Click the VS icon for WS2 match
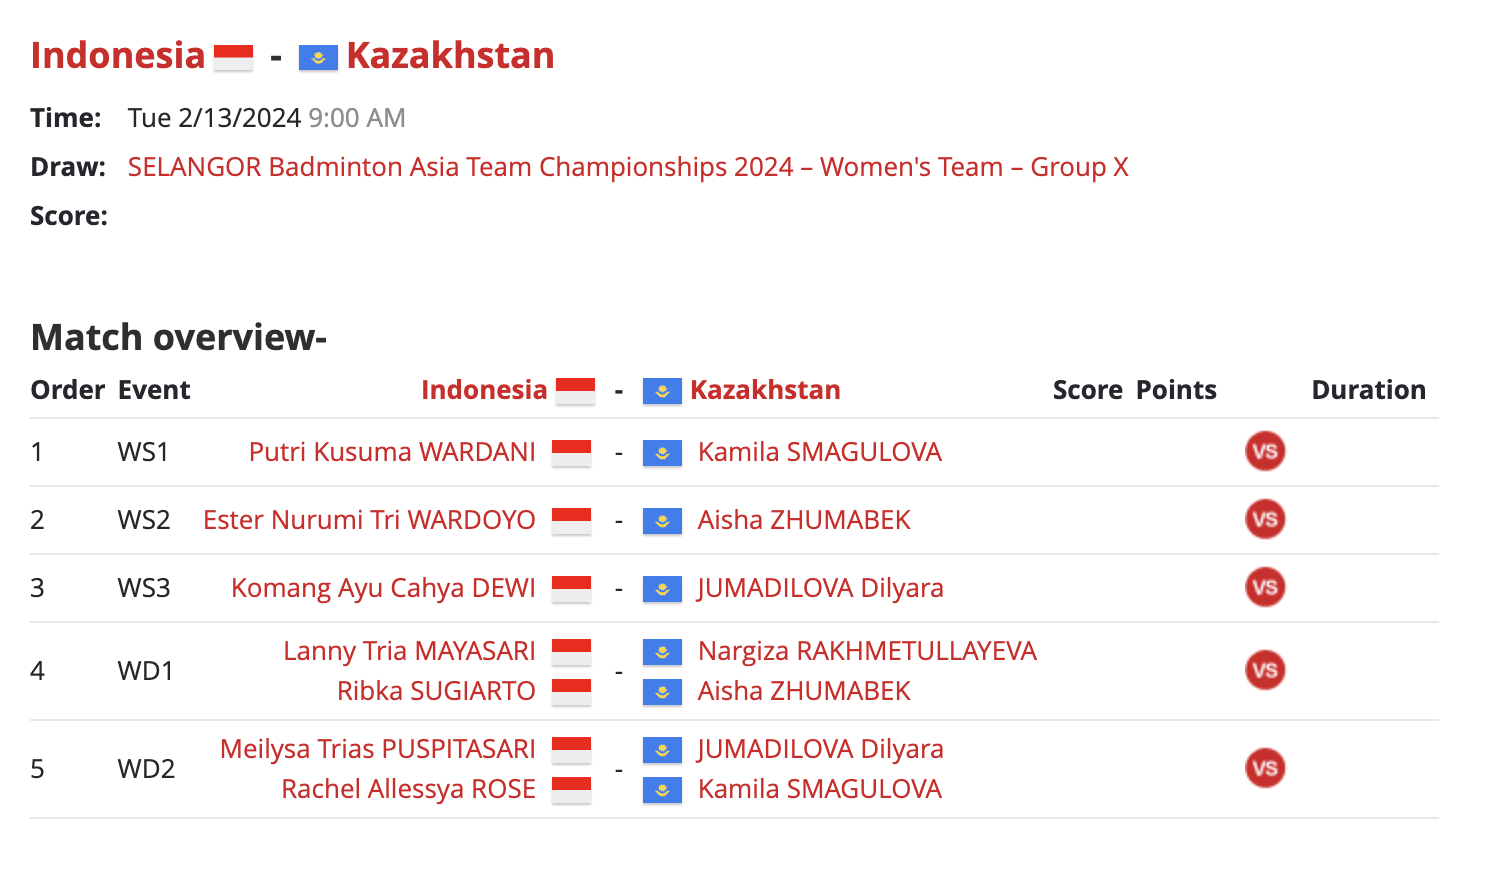Viewport: 1488px width, 876px height. [x=1265, y=519]
